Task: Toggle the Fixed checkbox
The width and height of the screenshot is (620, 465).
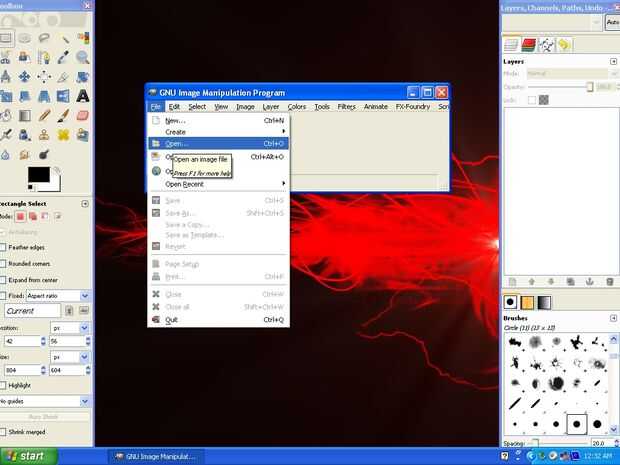Action: tap(3, 296)
